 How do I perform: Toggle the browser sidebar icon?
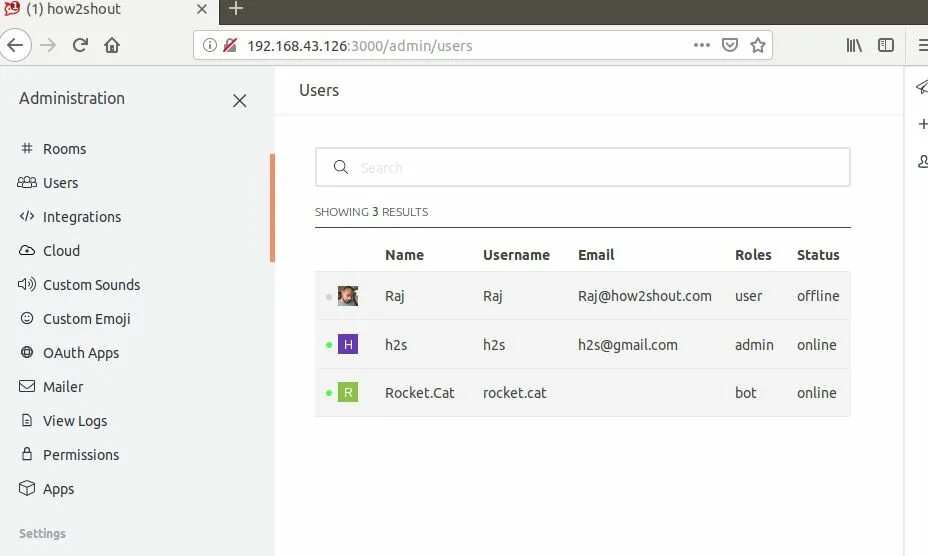885,45
